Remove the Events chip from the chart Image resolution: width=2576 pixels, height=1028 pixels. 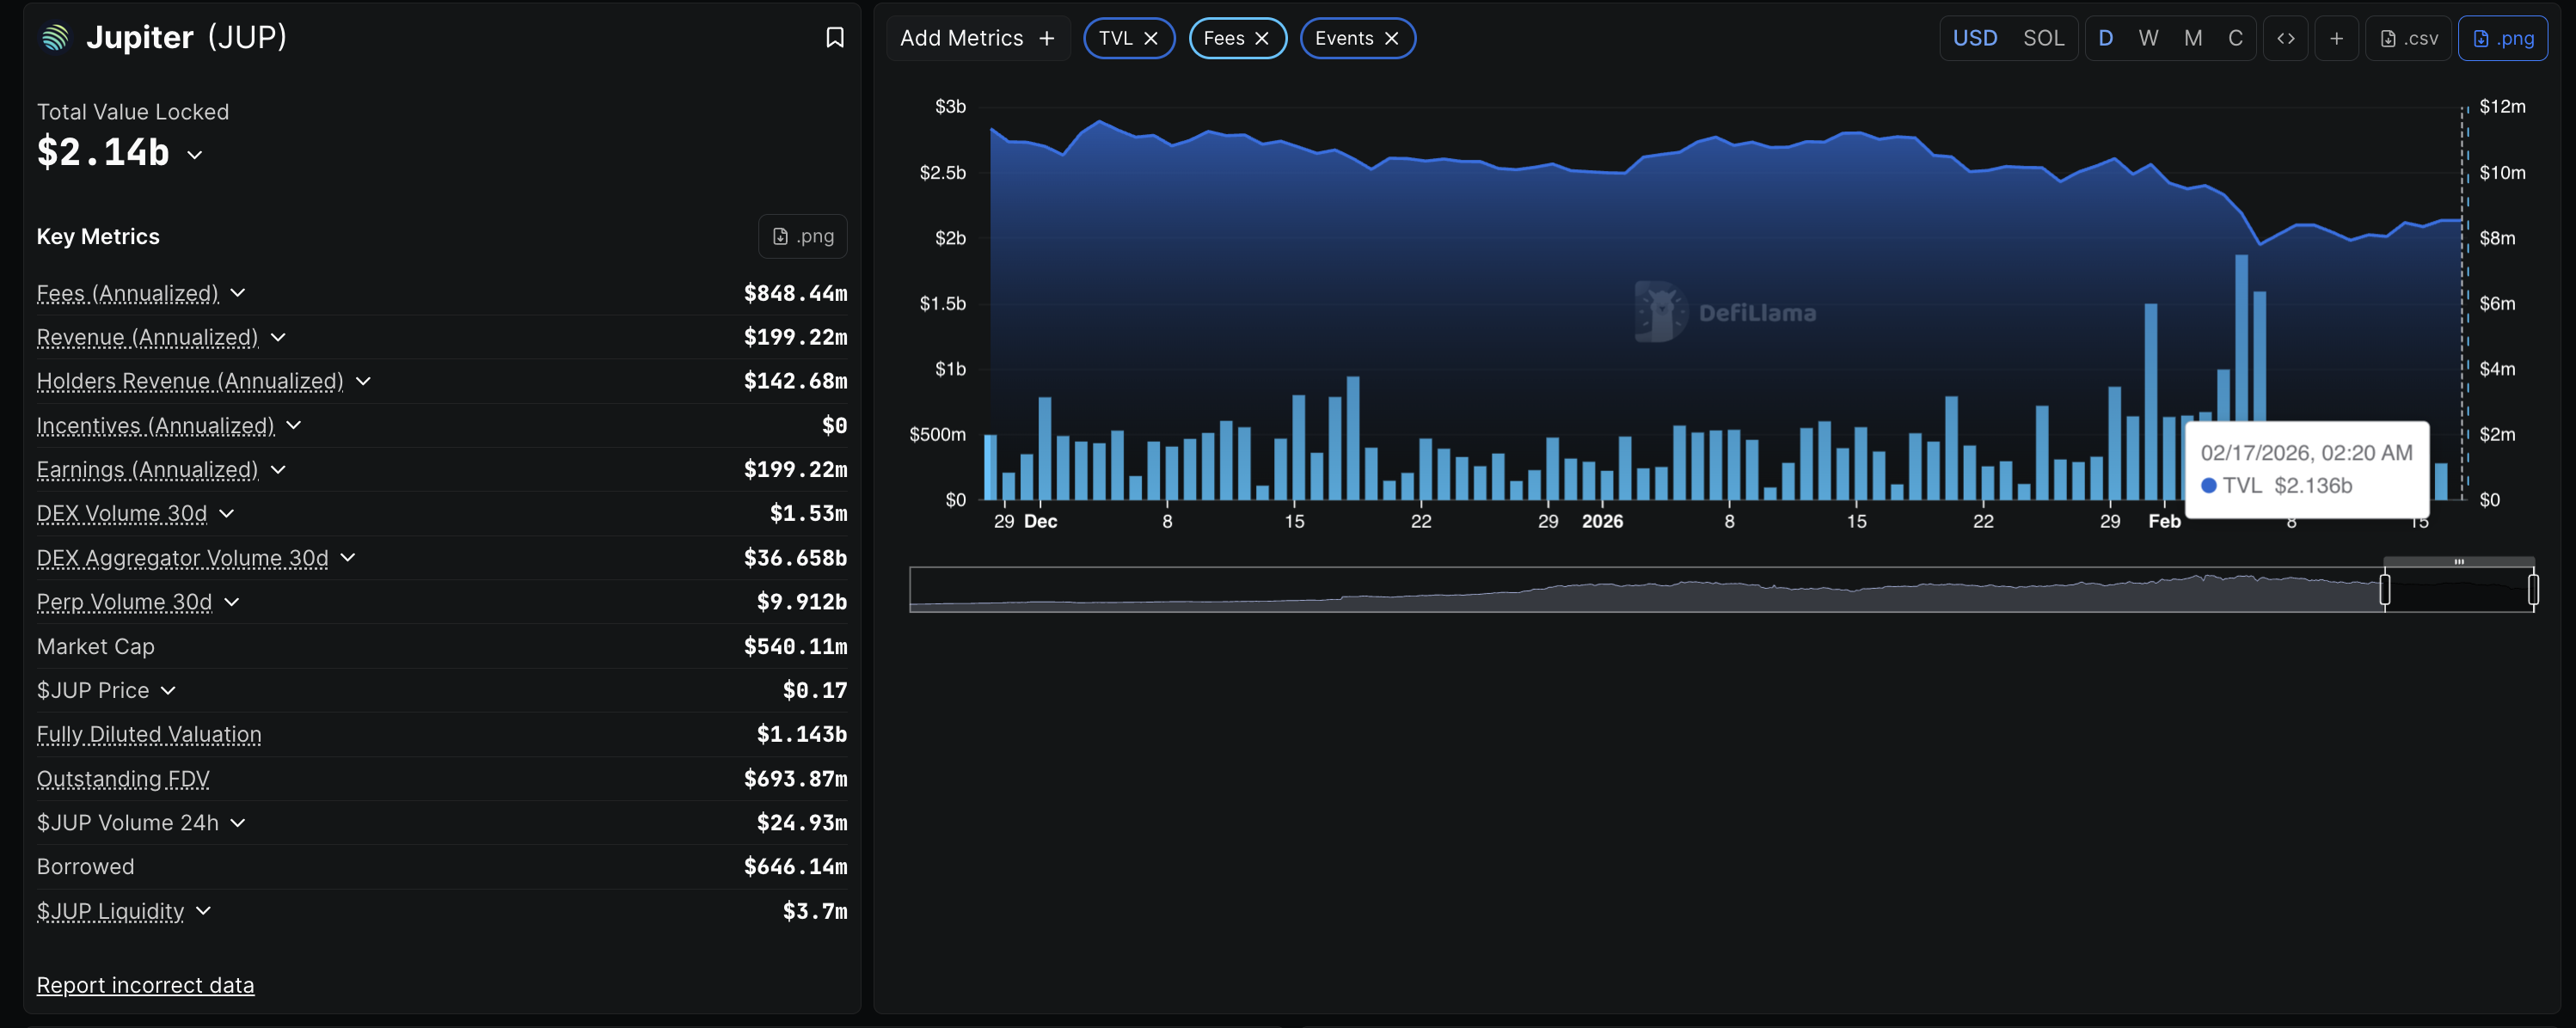[x=1391, y=38]
